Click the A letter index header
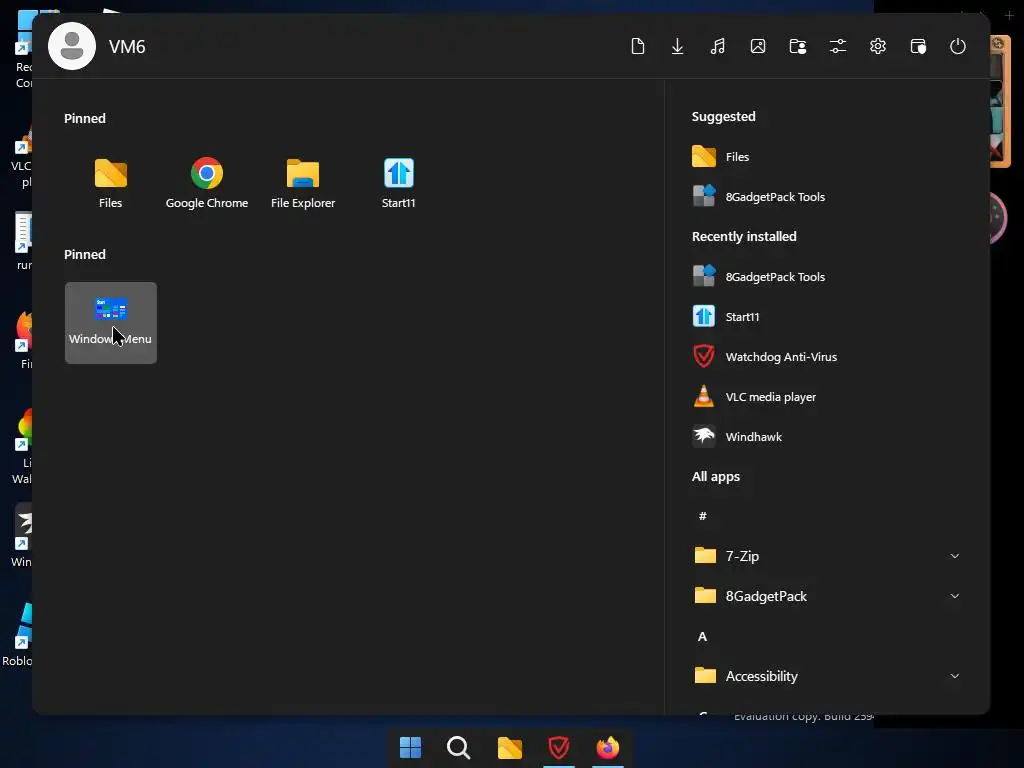The image size is (1024, 768). coord(703,636)
